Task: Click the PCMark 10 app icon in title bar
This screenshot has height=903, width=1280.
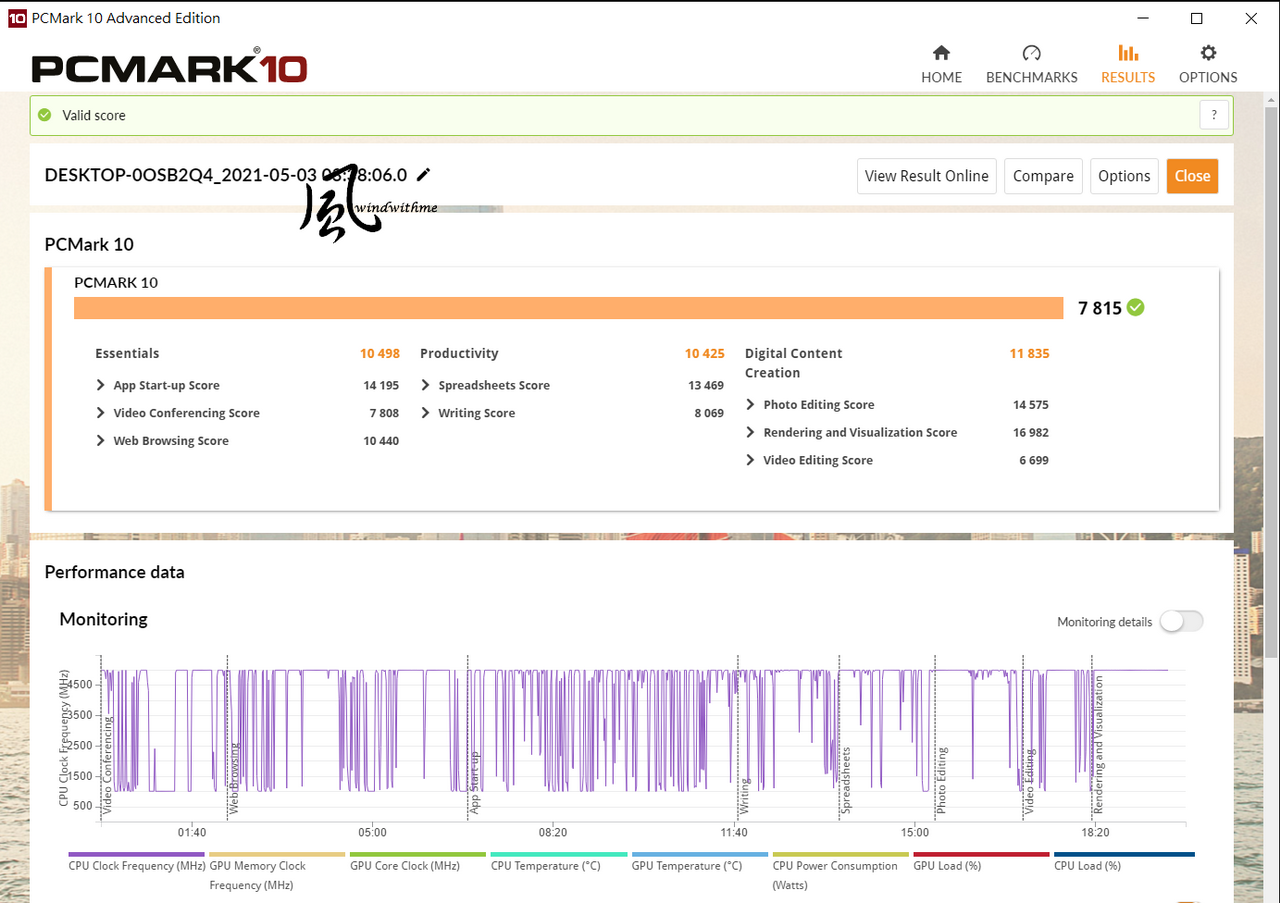Action: click(x=16, y=18)
